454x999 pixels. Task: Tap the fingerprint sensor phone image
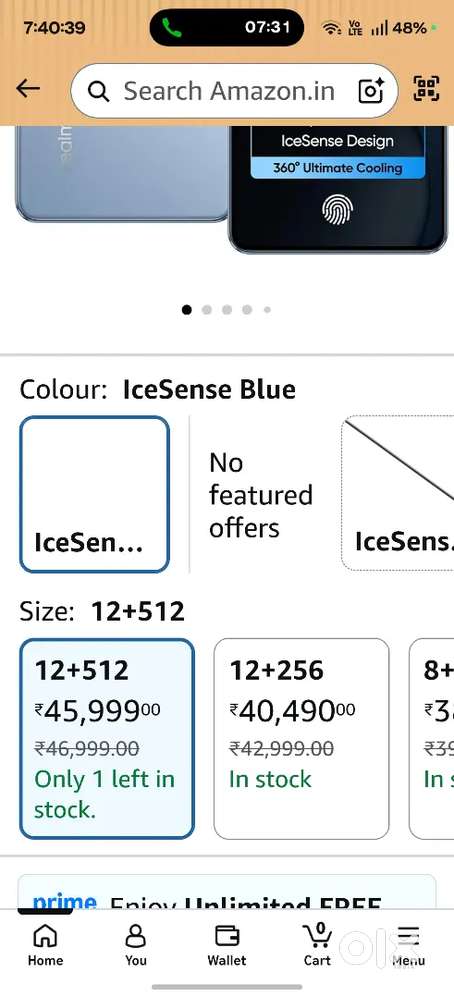pos(338,189)
